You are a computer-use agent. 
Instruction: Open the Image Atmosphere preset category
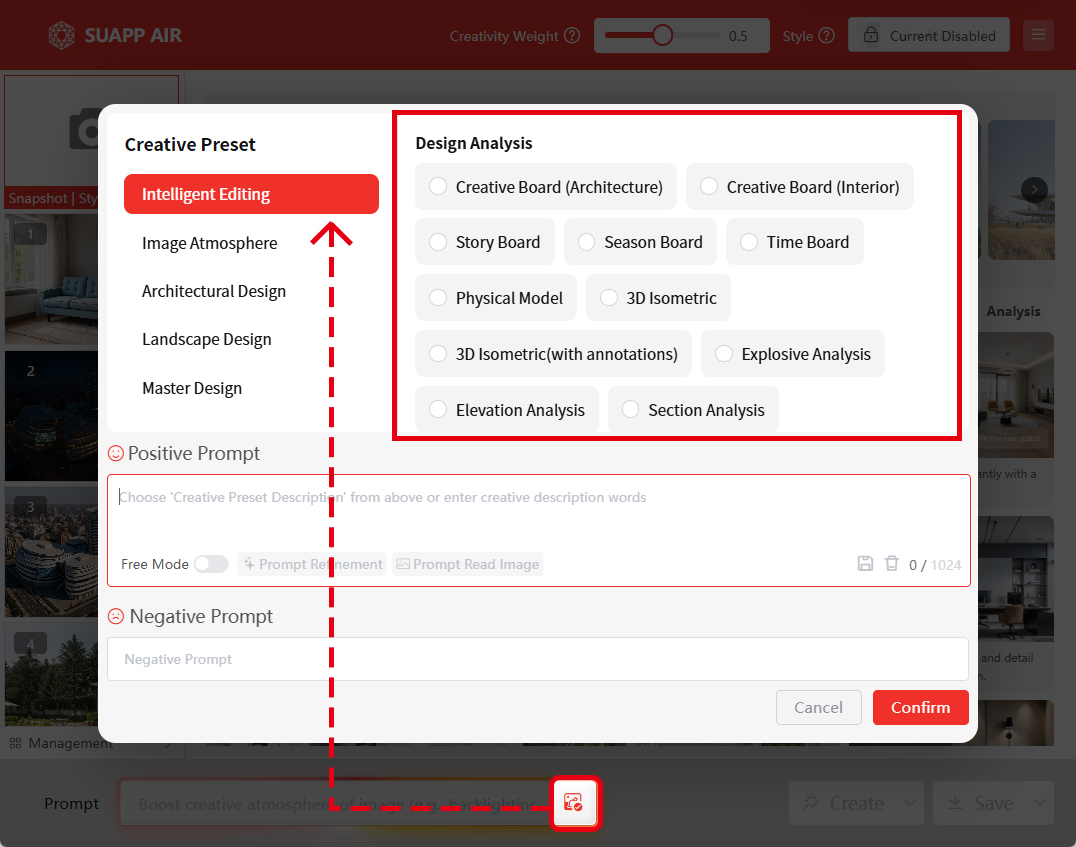(210, 243)
